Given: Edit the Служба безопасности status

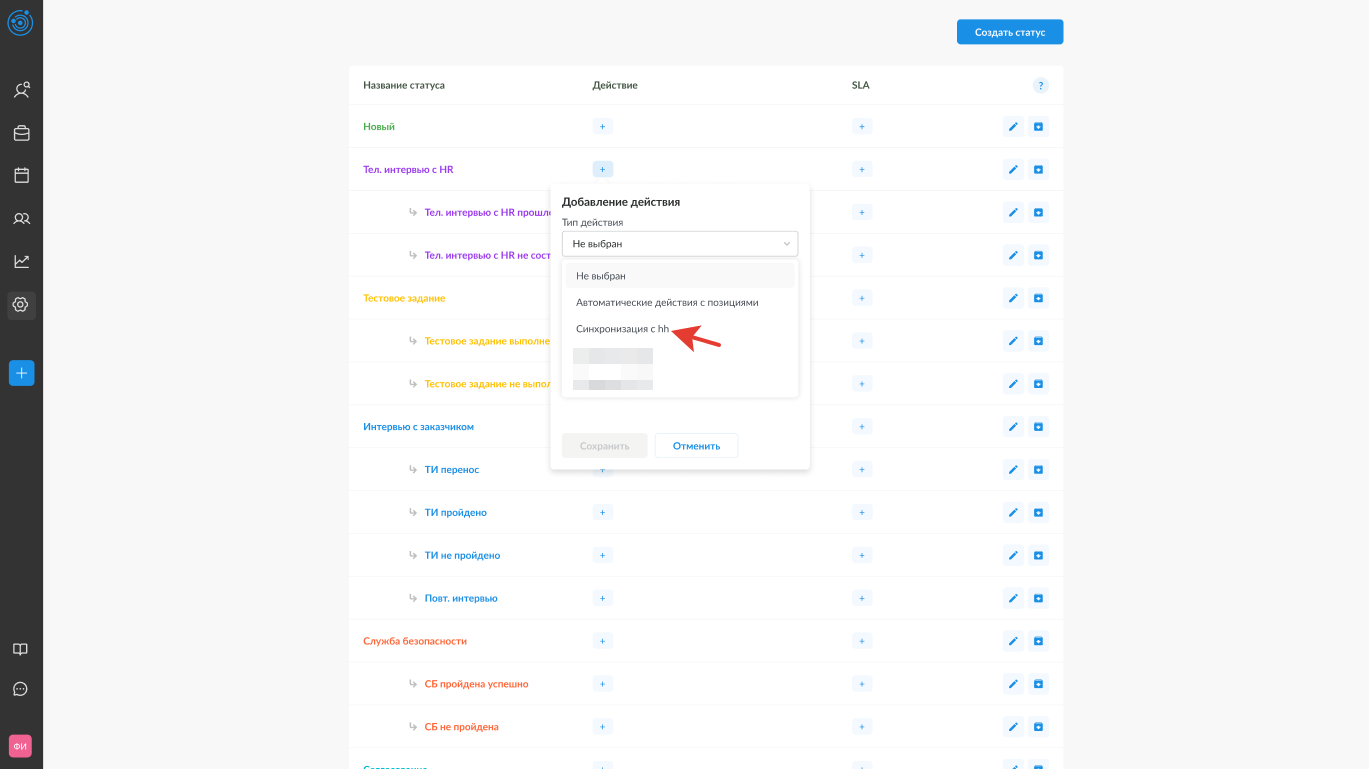Looking at the screenshot, I should click(1013, 641).
